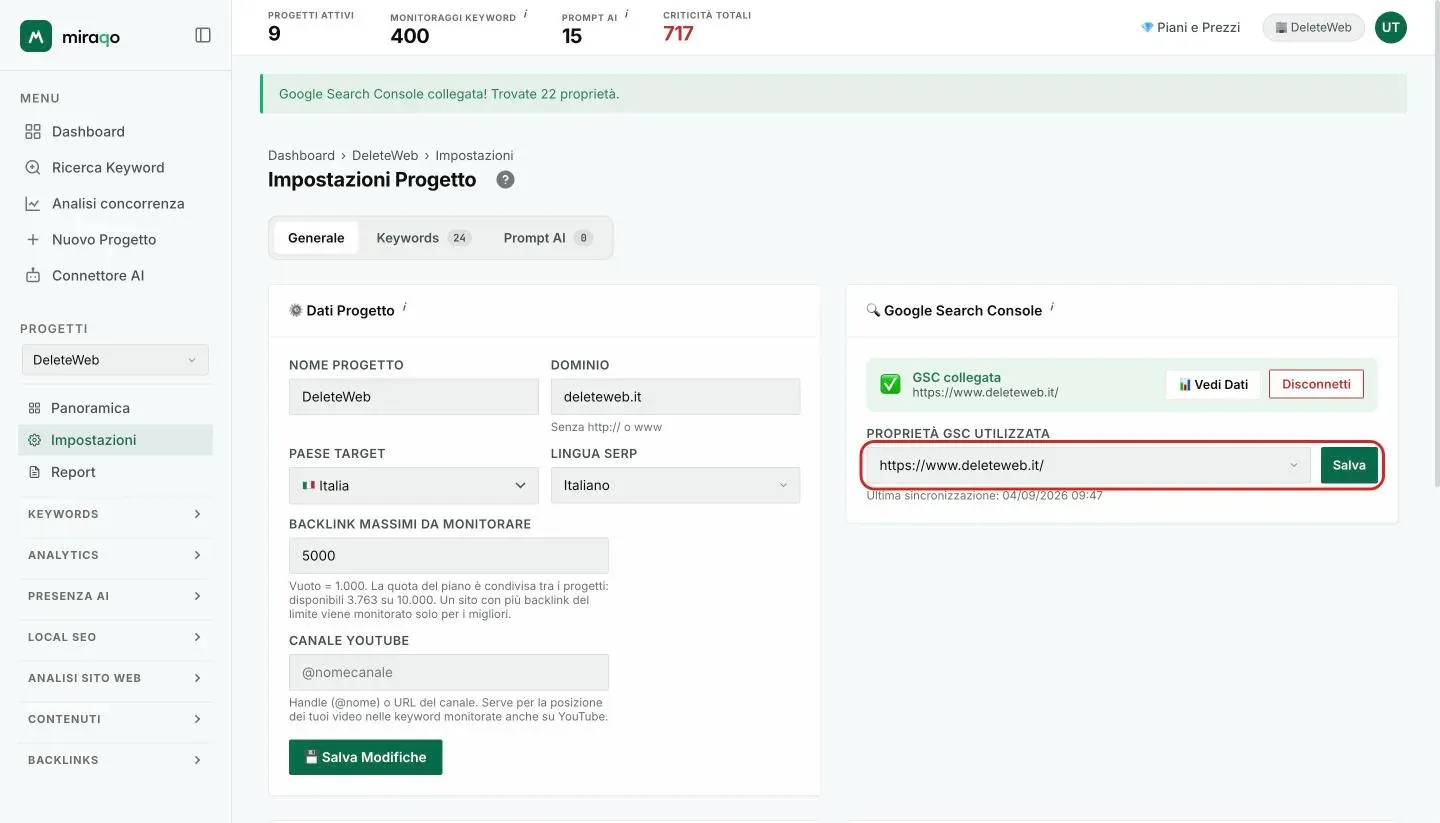Click the plus icon next to Nuovo Progetto
The image size is (1440, 823).
click(33, 239)
